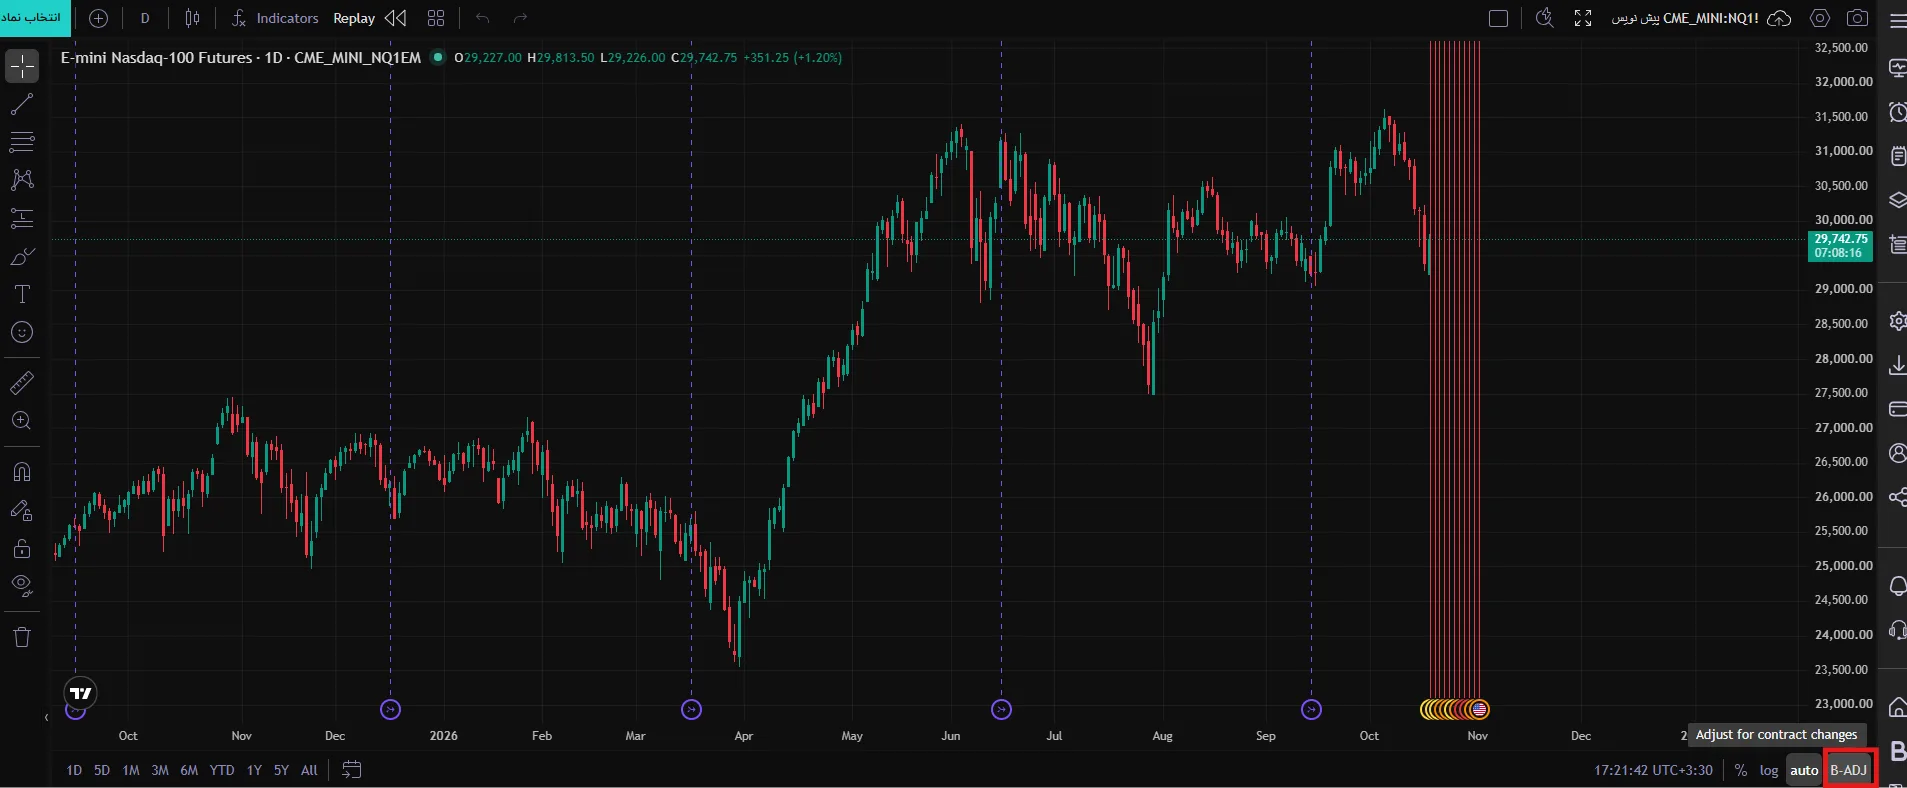Click the contract rollover marker near April
The width and height of the screenshot is (1907, 788).
pyautogui.click(x=691, y=709)
